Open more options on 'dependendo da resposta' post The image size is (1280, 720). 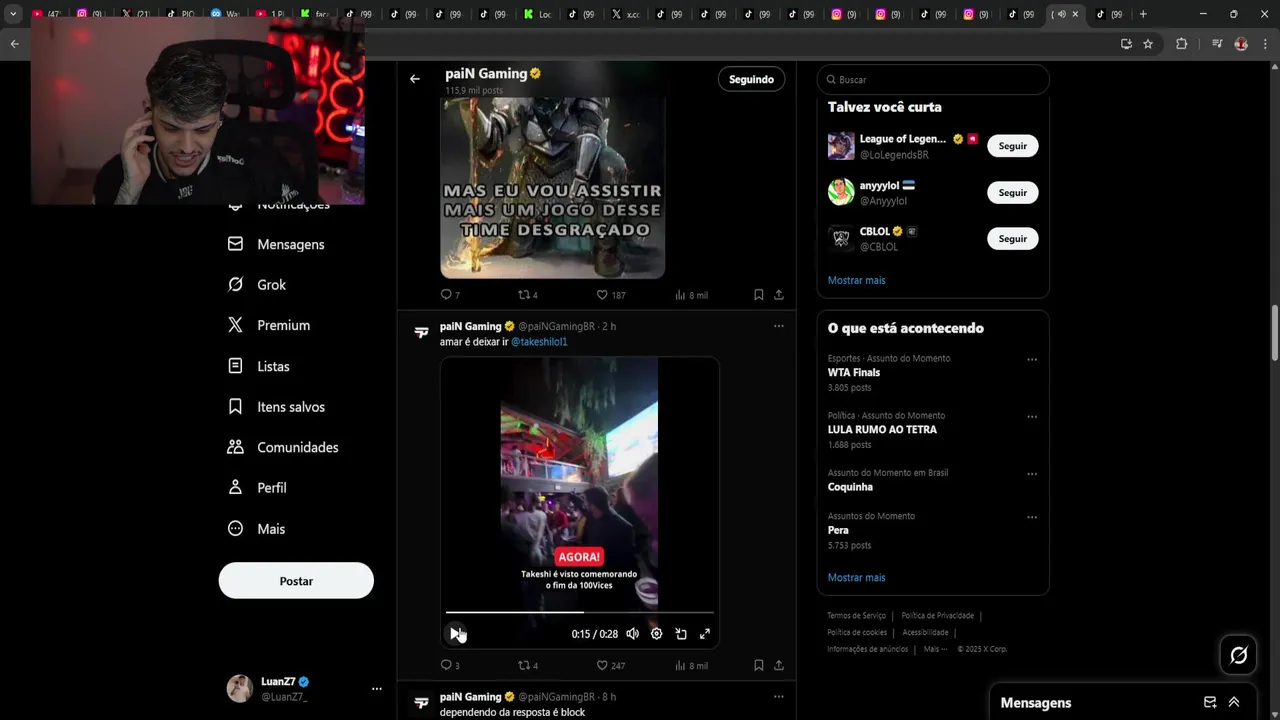tap(778, 696)
